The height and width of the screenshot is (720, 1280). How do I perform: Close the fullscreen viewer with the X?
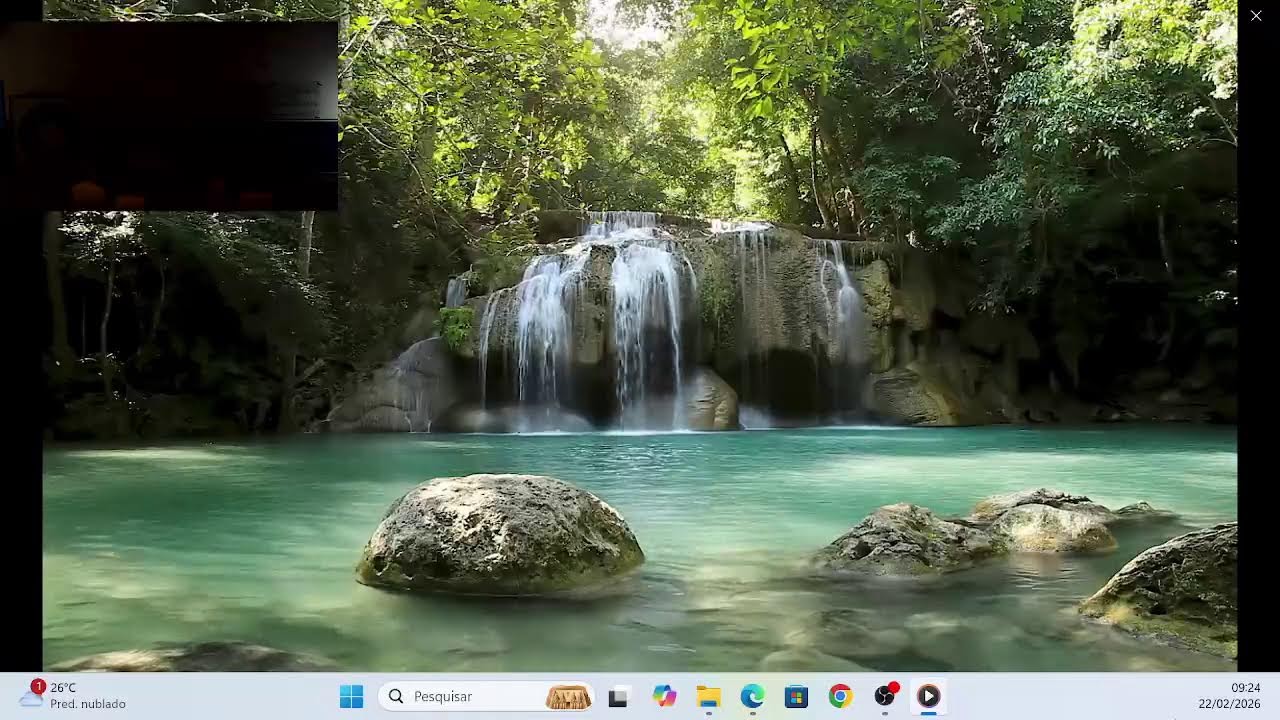[1256, 15]
